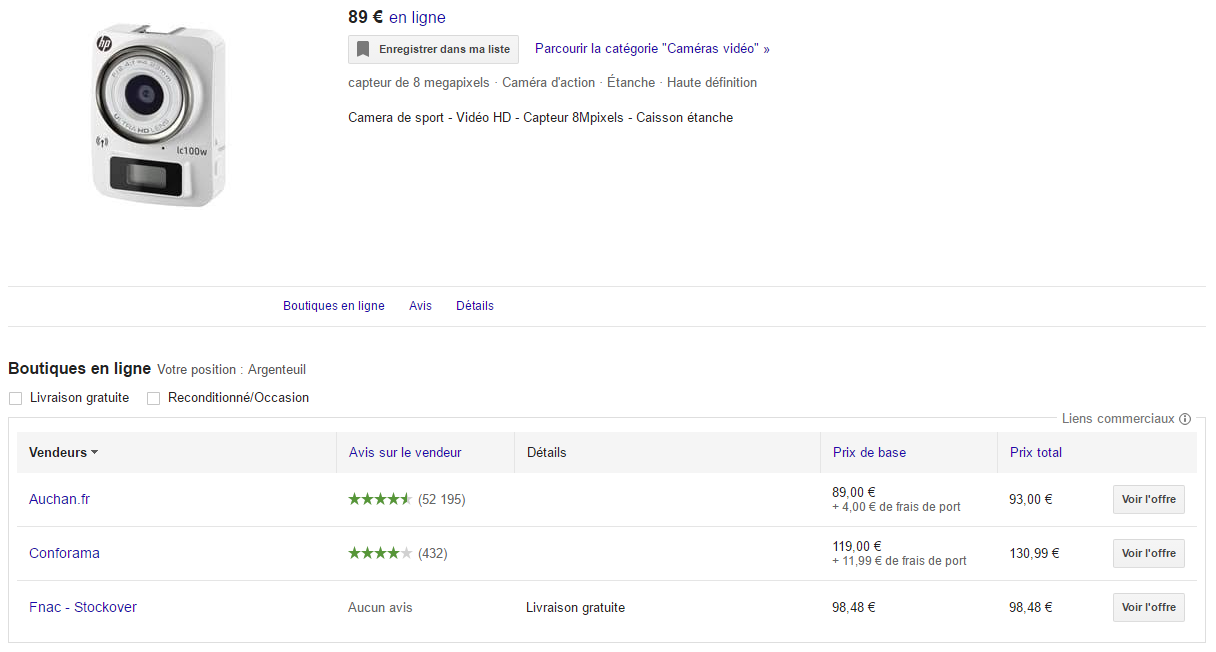Sort by Vendeurs column dropdown
Image resolution: width=1216 pixels, height=652 pixels.
64,452
